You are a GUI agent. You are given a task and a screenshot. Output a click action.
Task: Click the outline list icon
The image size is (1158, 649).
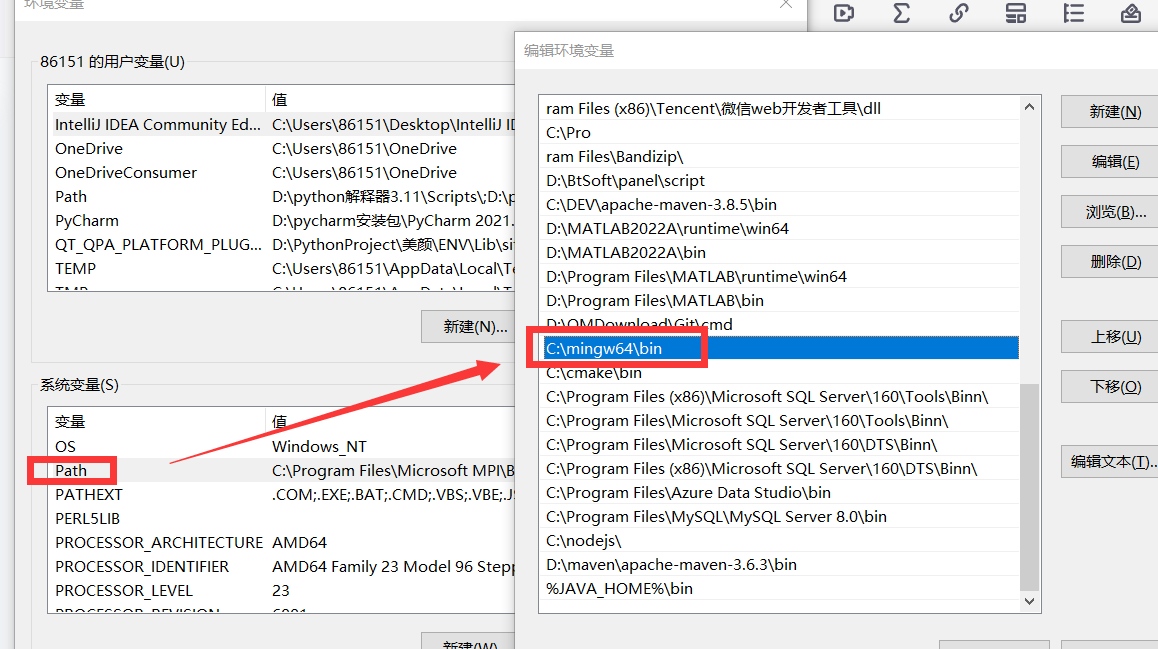pyautogui.click(x=1073, y=13)
